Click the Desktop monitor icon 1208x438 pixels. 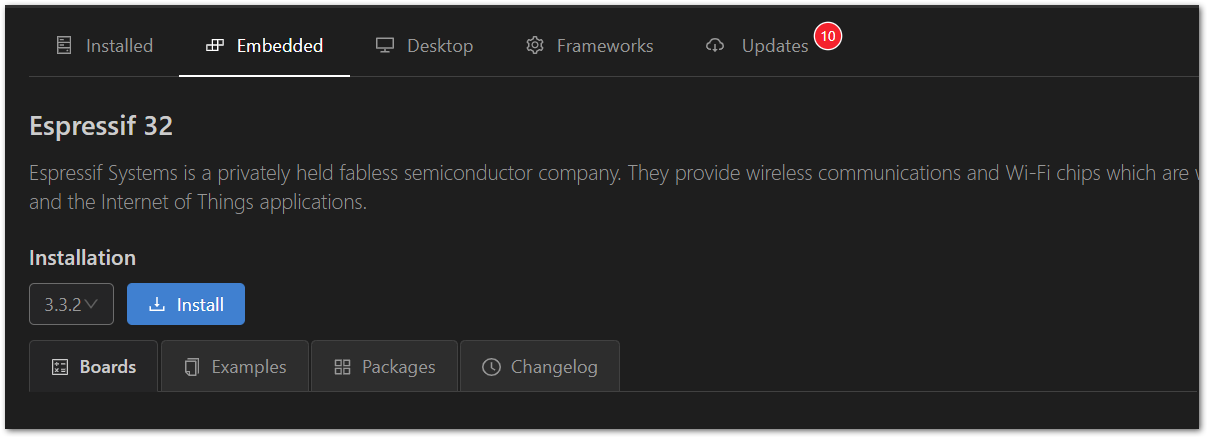pyautogui.click(x=385, y=46)
